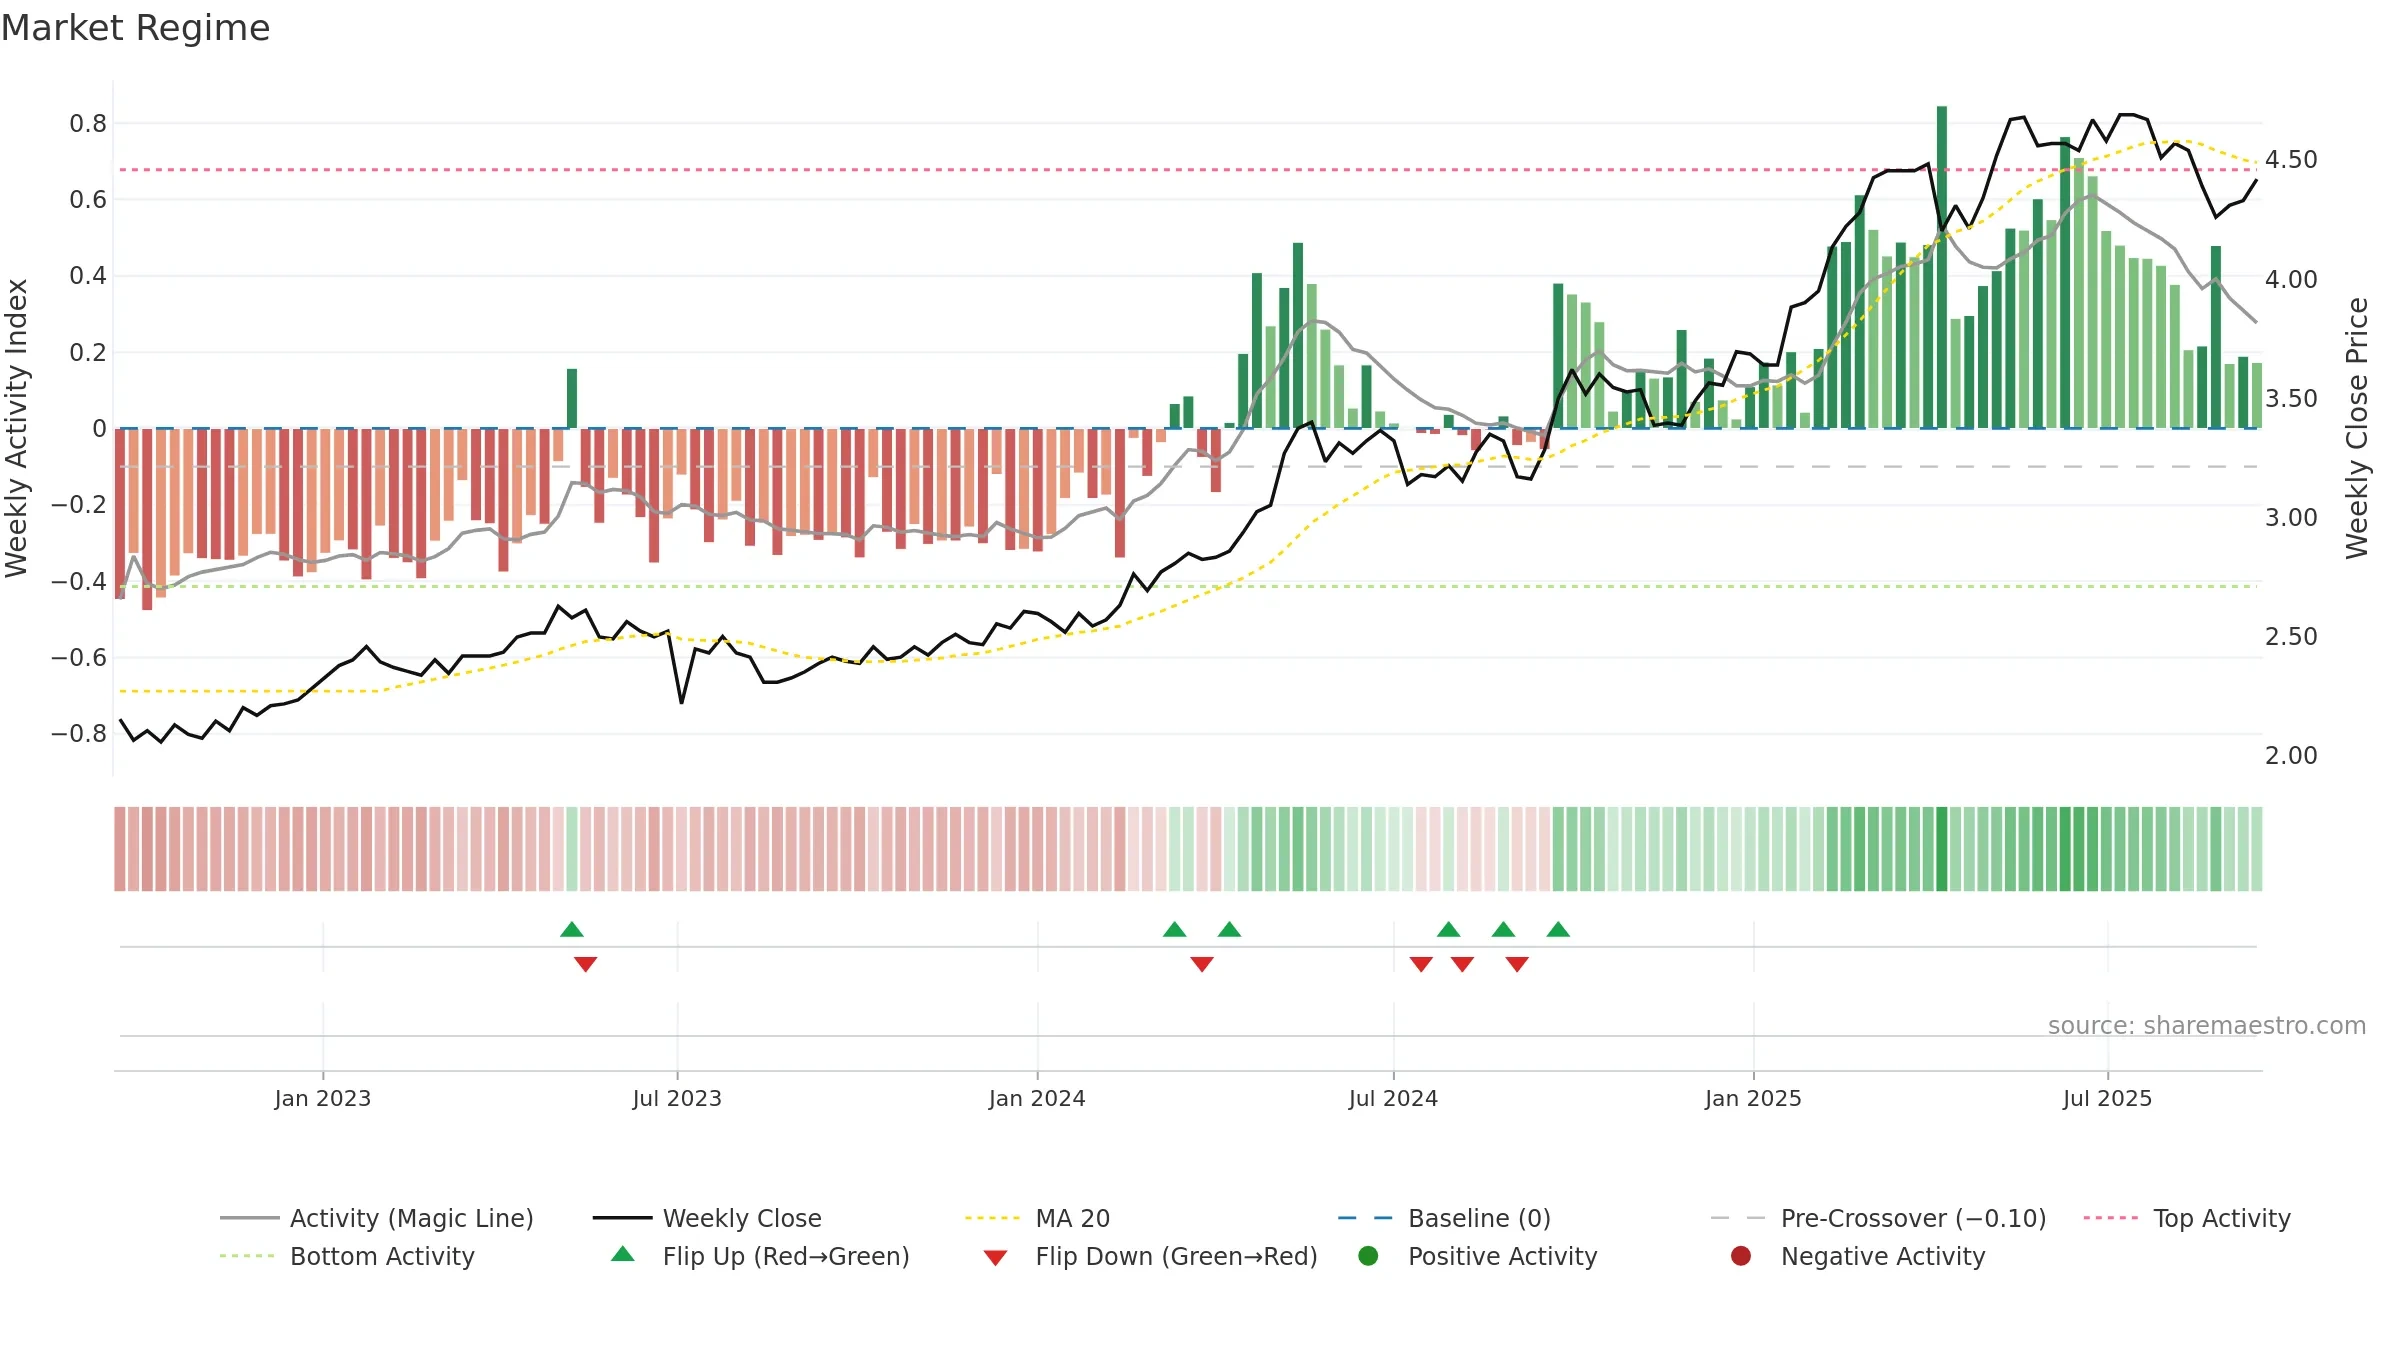Toggle the MA 20 legend entry
This screenshot has height=1350, width=2400.
(1037, 1218)
